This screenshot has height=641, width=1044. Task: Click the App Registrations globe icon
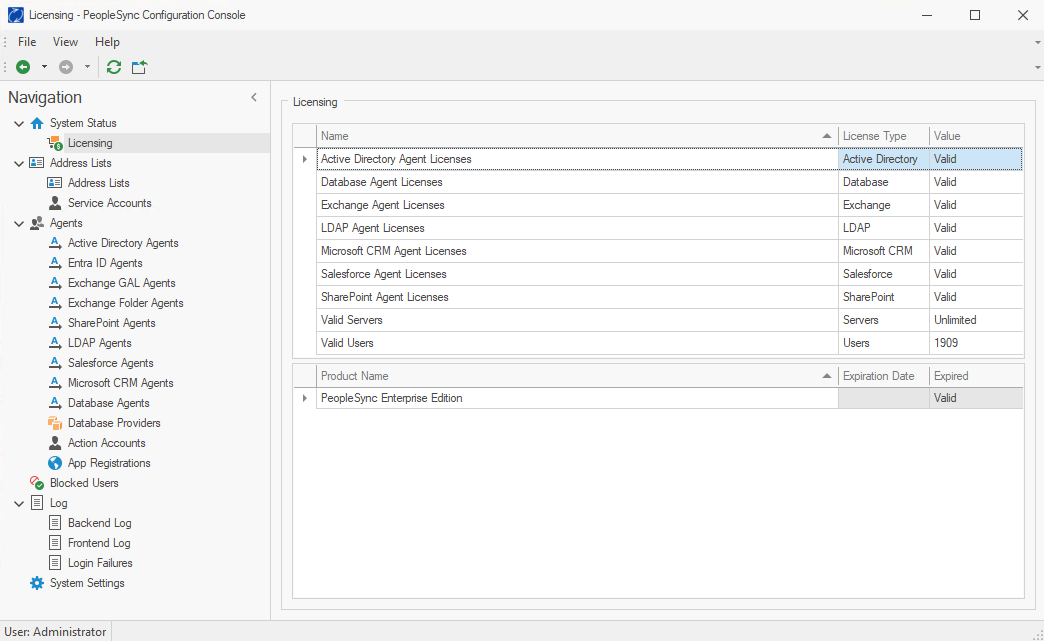coord(55,463)
